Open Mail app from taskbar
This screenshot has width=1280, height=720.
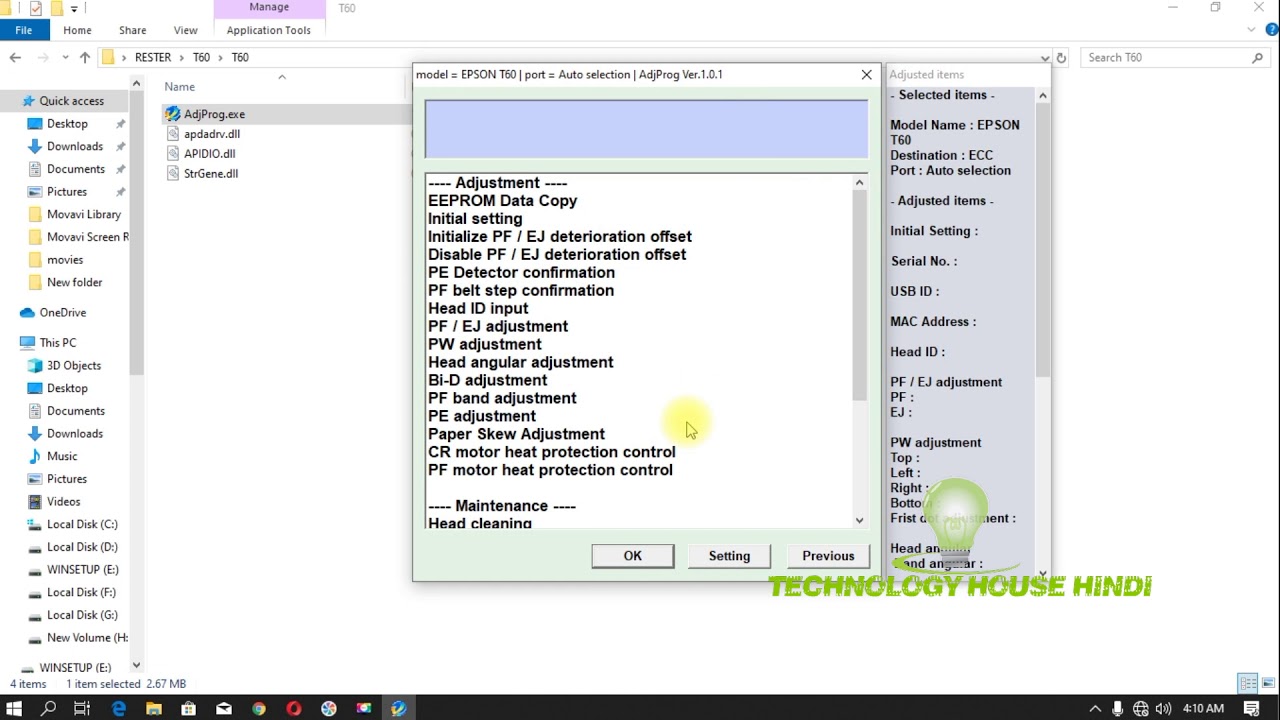224,708
